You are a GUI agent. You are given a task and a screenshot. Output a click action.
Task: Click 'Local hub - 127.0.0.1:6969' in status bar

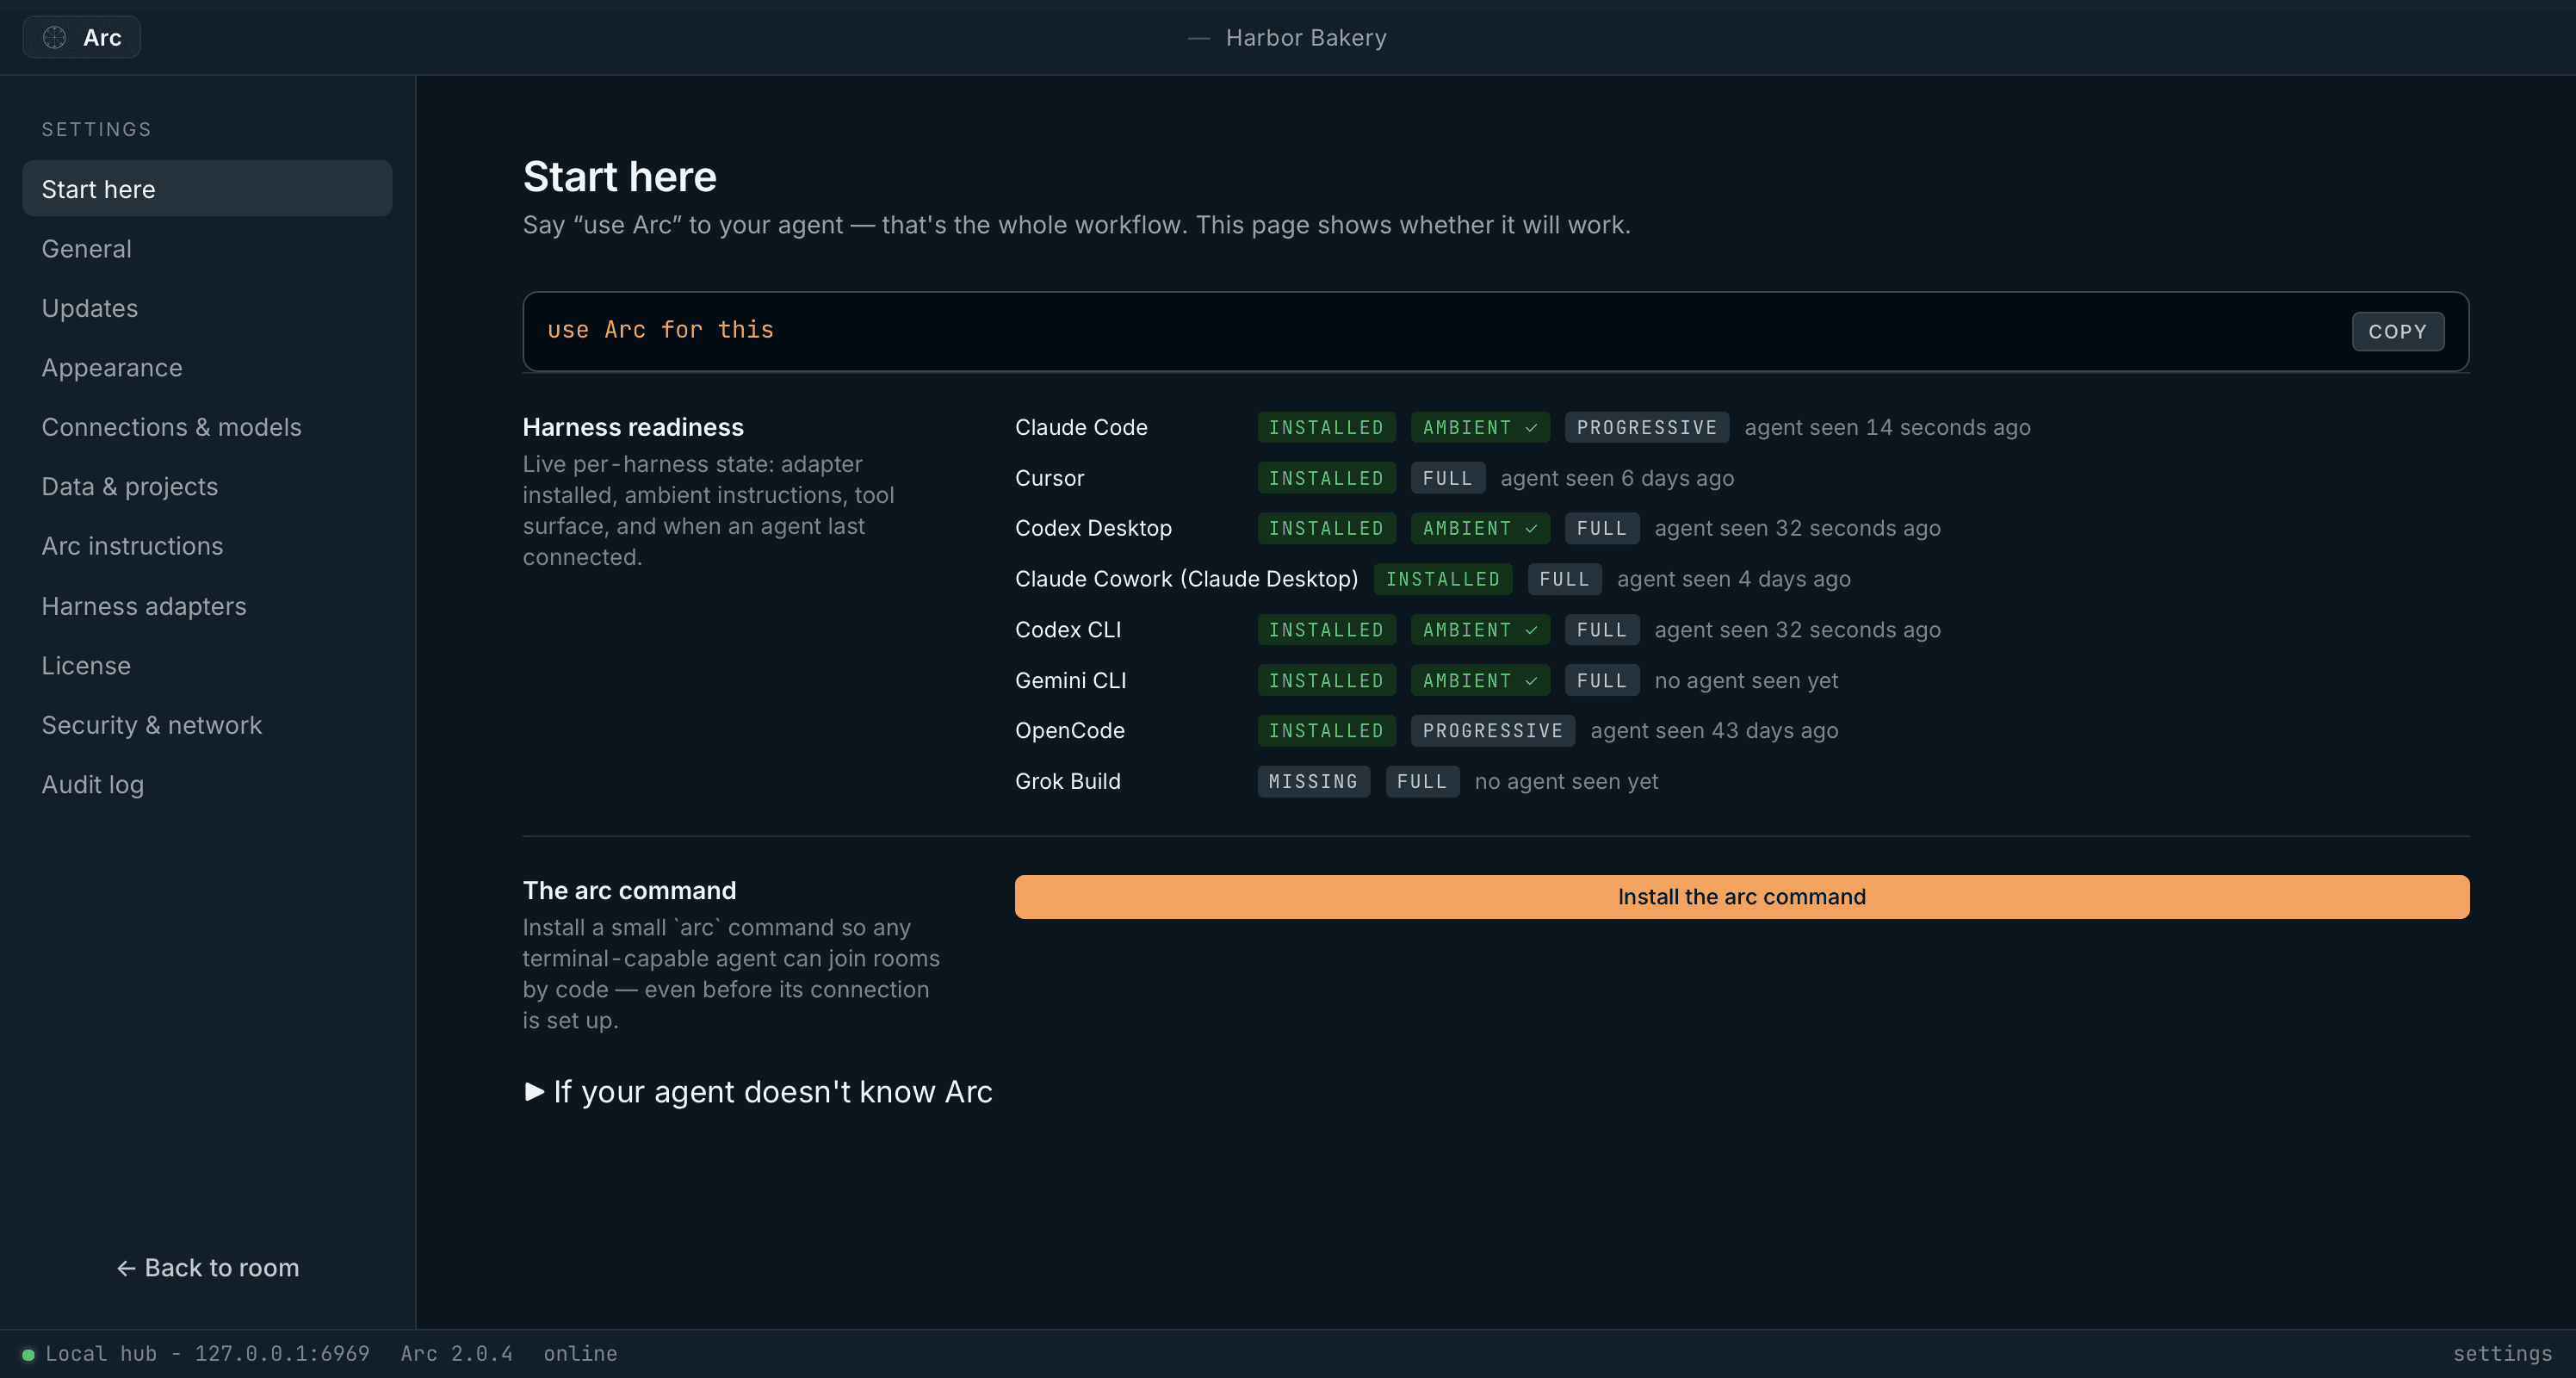(x=207, y=1354)
